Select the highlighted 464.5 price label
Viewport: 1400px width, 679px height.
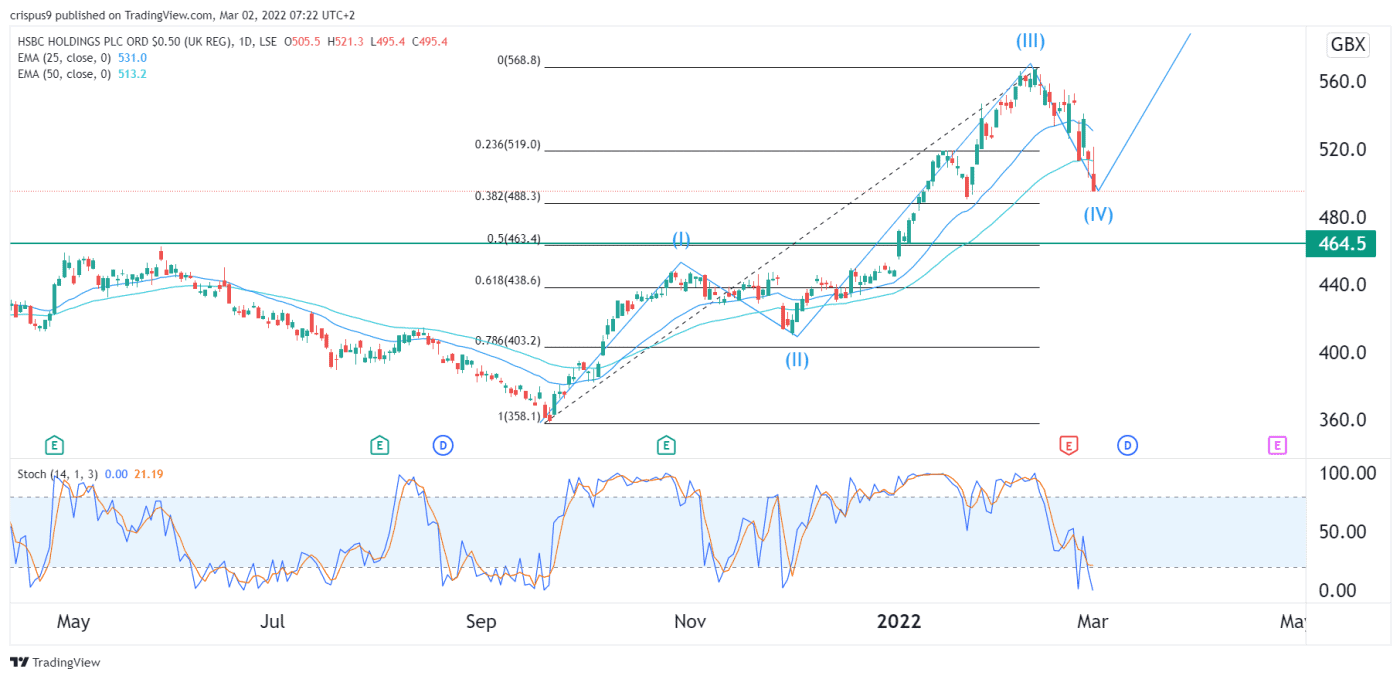[1340, 243]
